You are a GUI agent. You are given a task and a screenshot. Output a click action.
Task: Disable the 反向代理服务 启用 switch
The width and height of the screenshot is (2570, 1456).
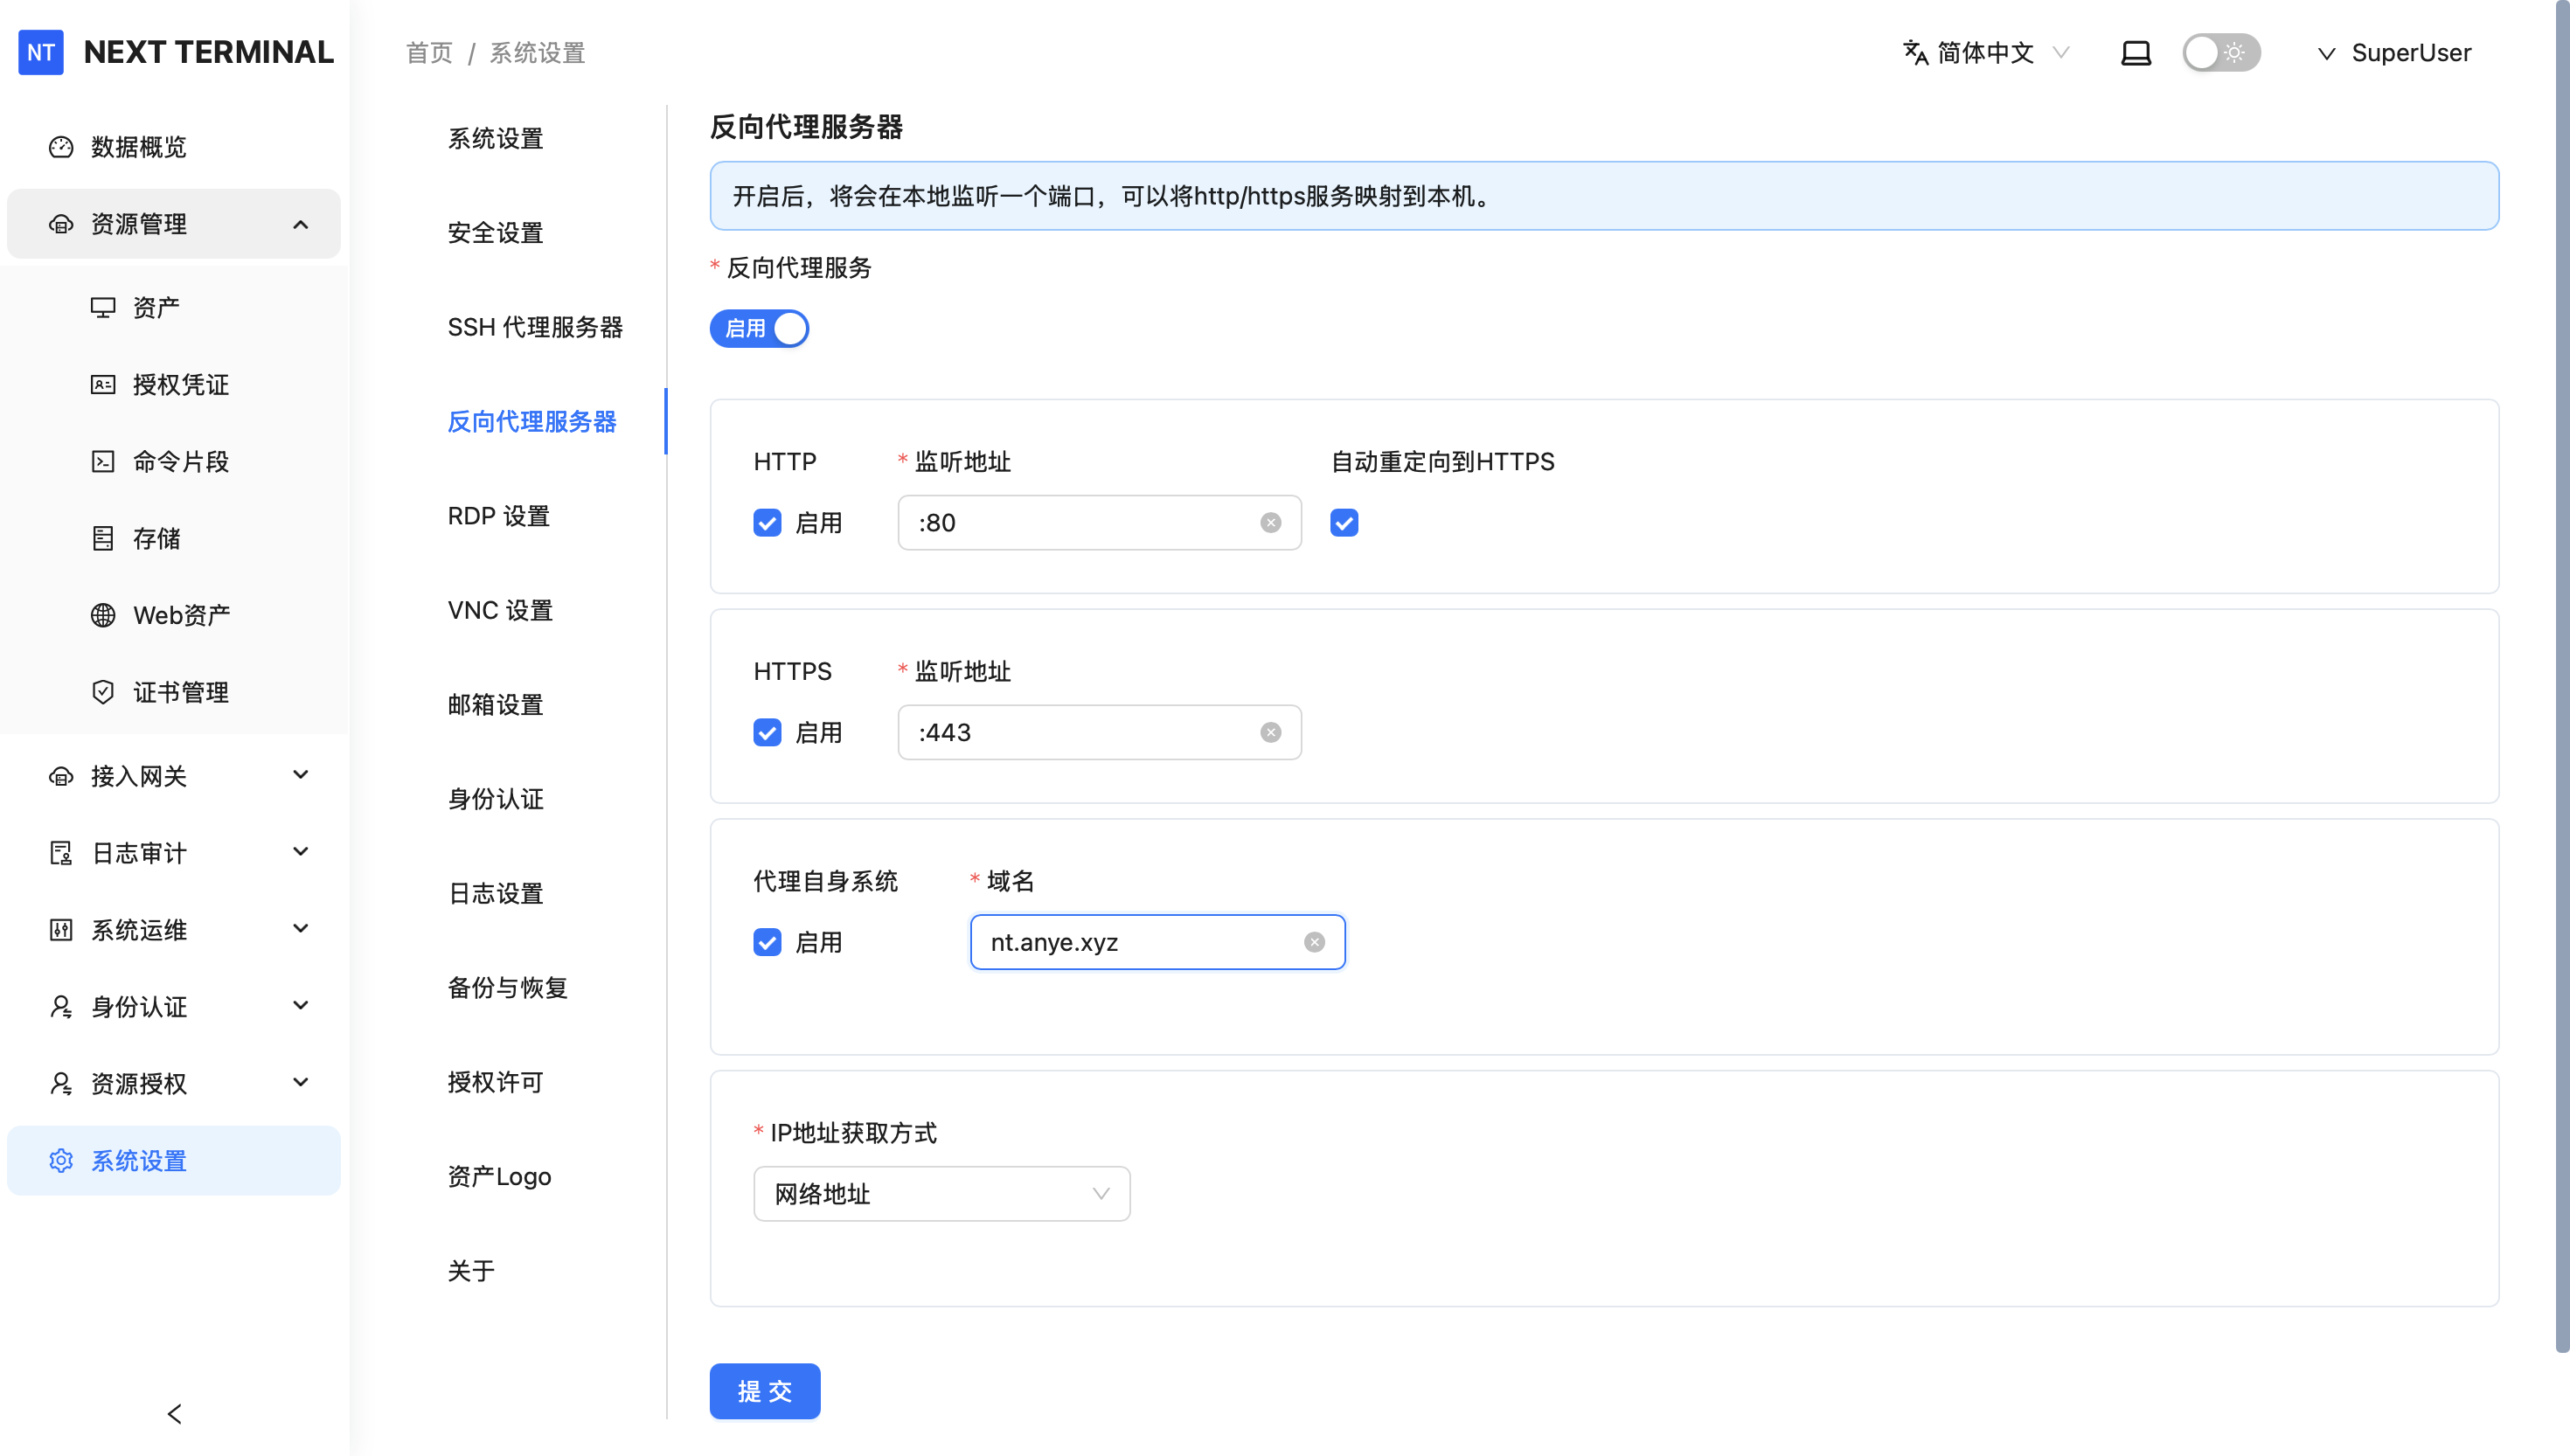point(759,329)
